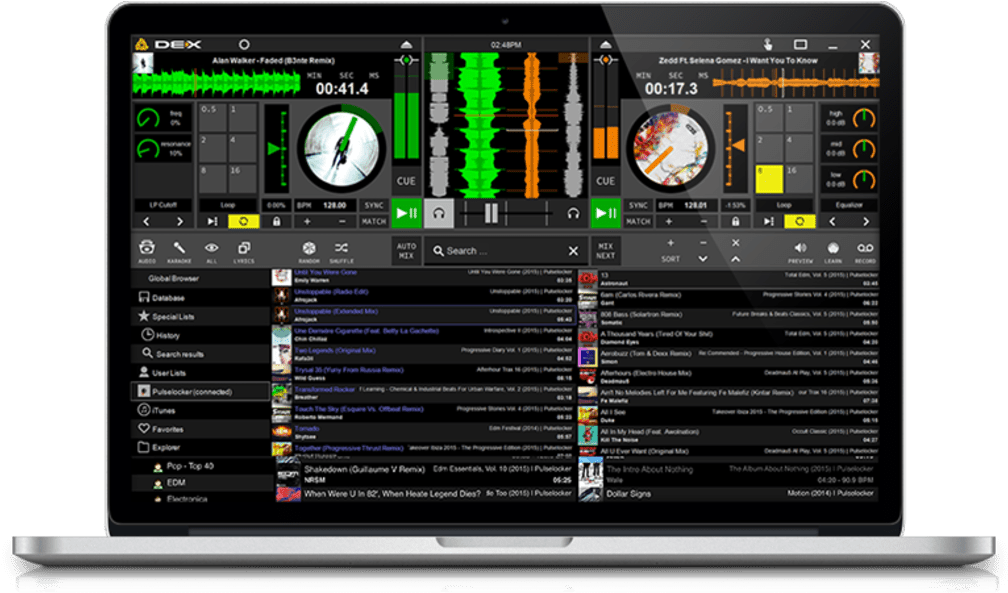
Task: Toggle the right deck yellow loop button
Action: pos(800,221)
